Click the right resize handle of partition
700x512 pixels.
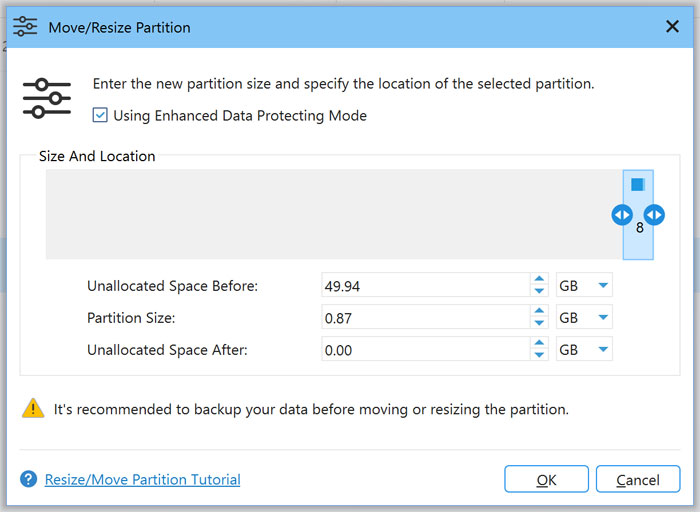(x=654, y=215)
